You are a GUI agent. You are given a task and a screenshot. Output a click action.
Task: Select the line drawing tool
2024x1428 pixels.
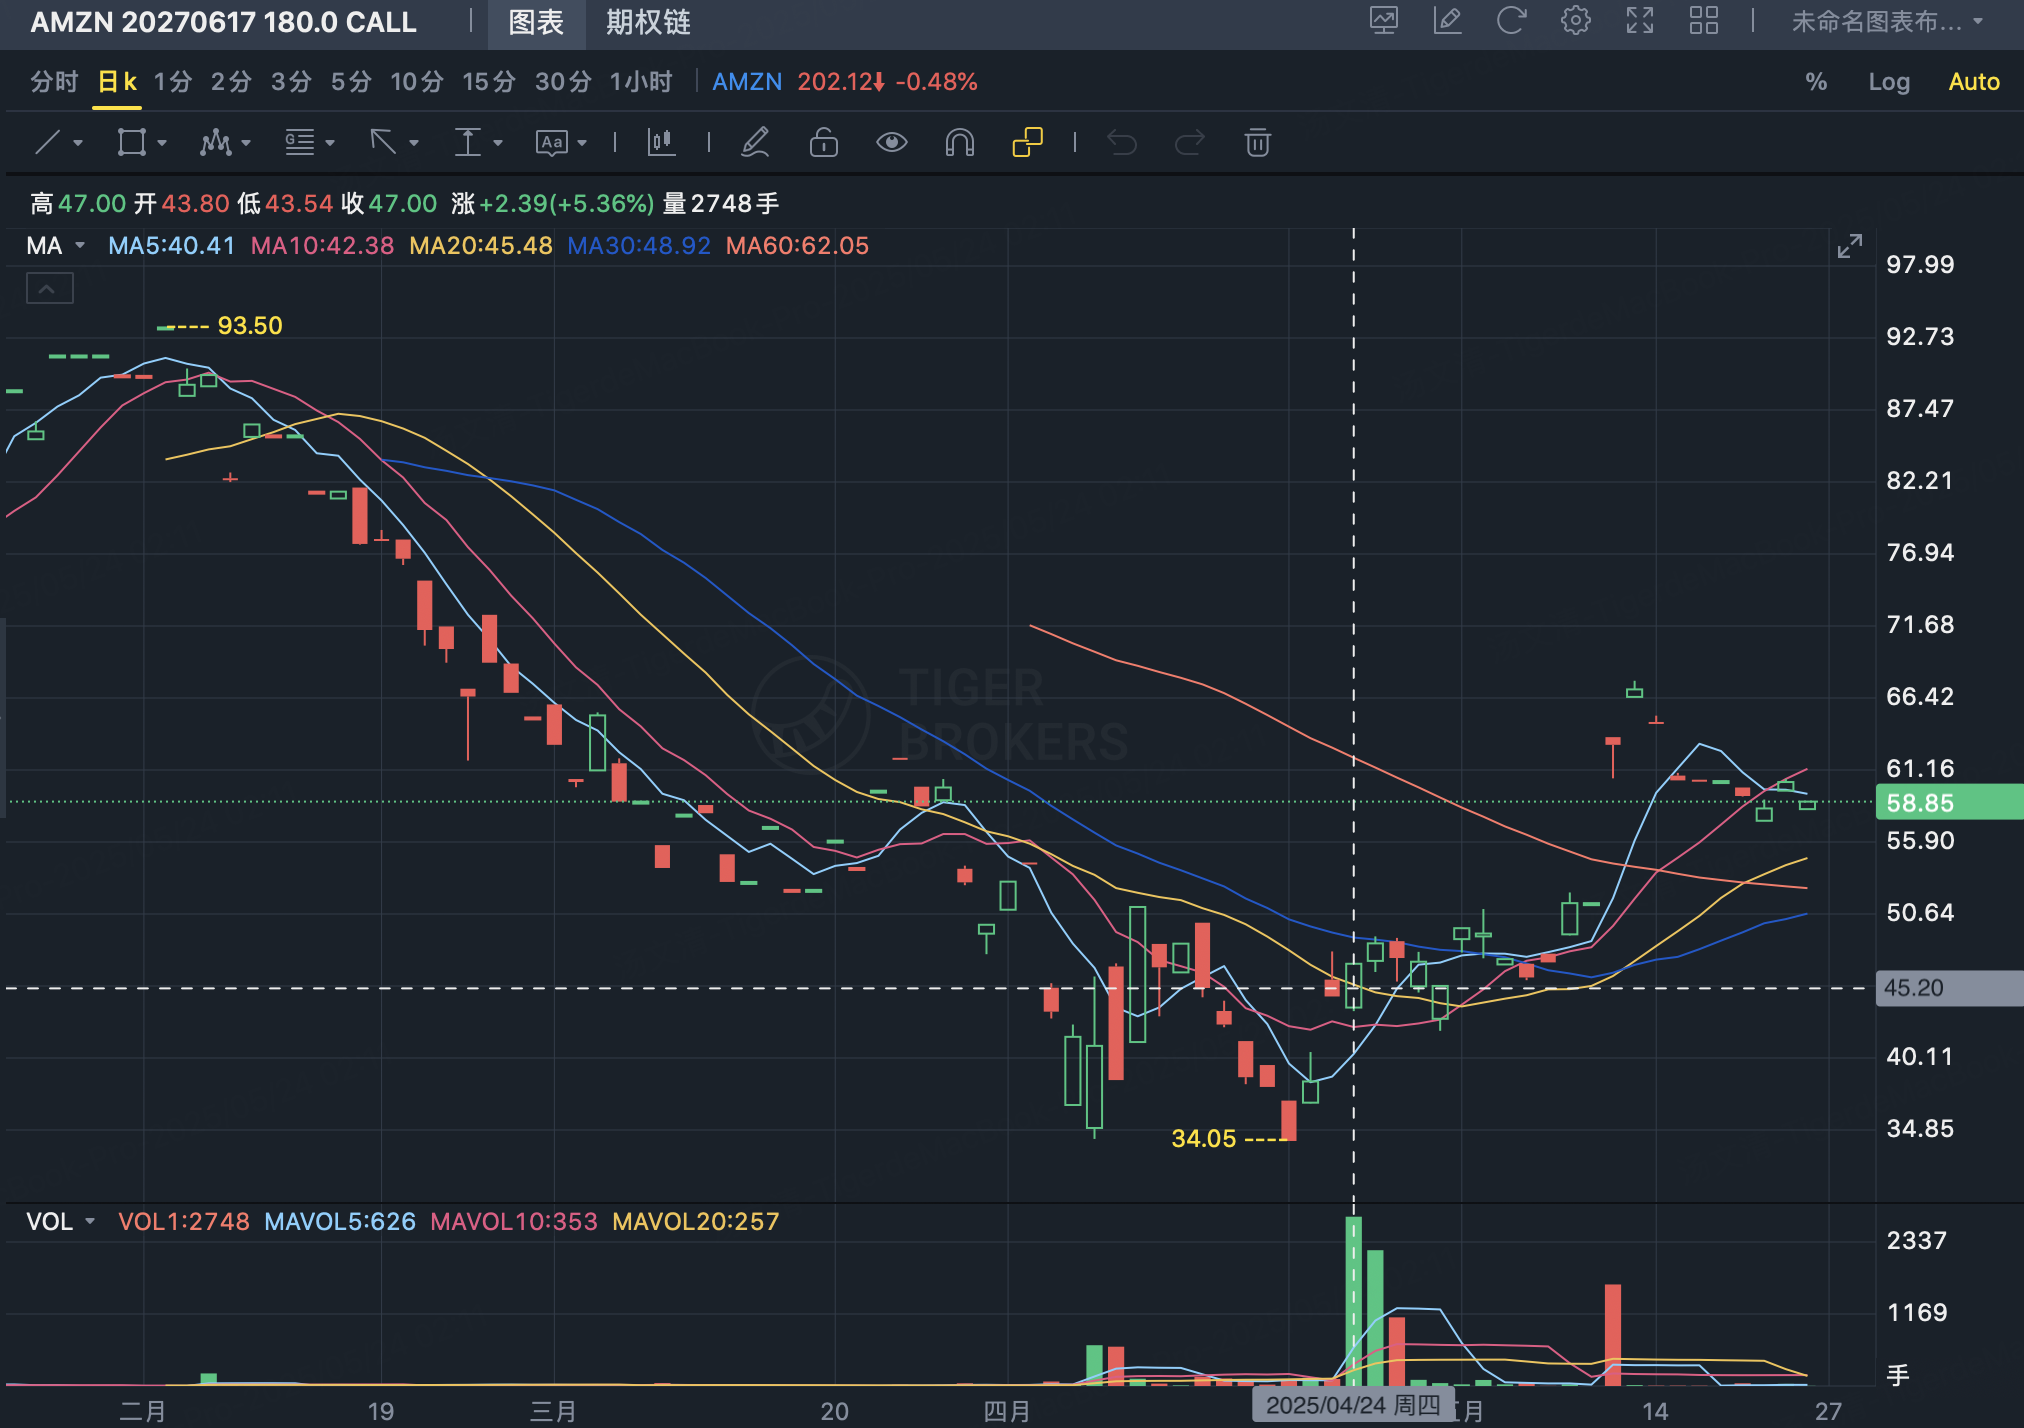tap(47, 143)
